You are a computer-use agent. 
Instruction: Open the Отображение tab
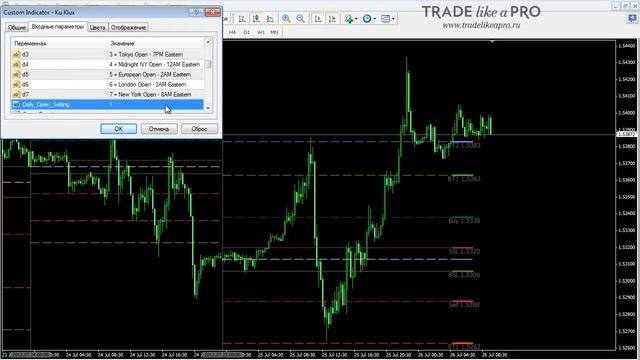[128, 27]
